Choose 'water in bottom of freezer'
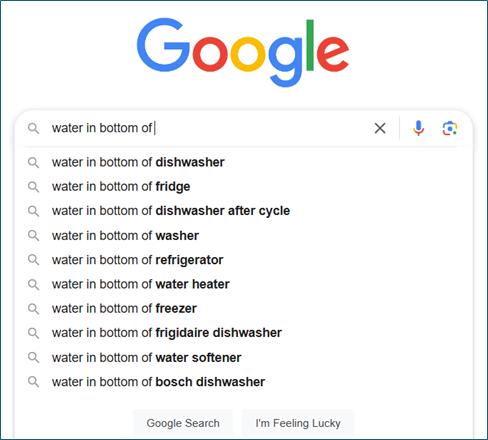This screenshot has height=440, width=488. [x=244, y=309]
